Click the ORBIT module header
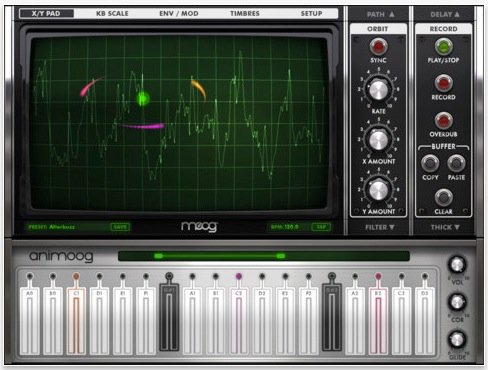 click(378, 29)
